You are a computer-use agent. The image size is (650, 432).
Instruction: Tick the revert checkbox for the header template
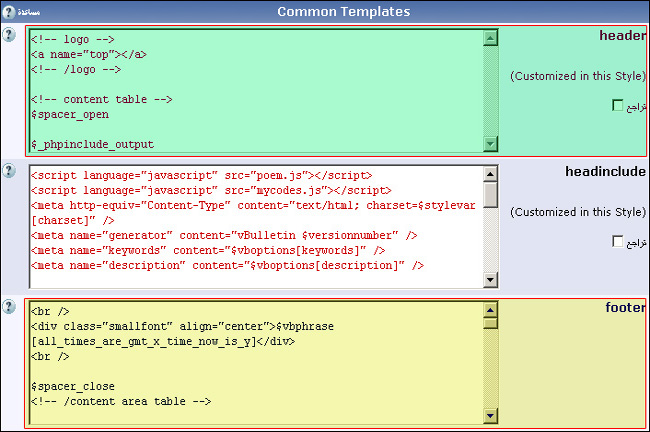617,105
